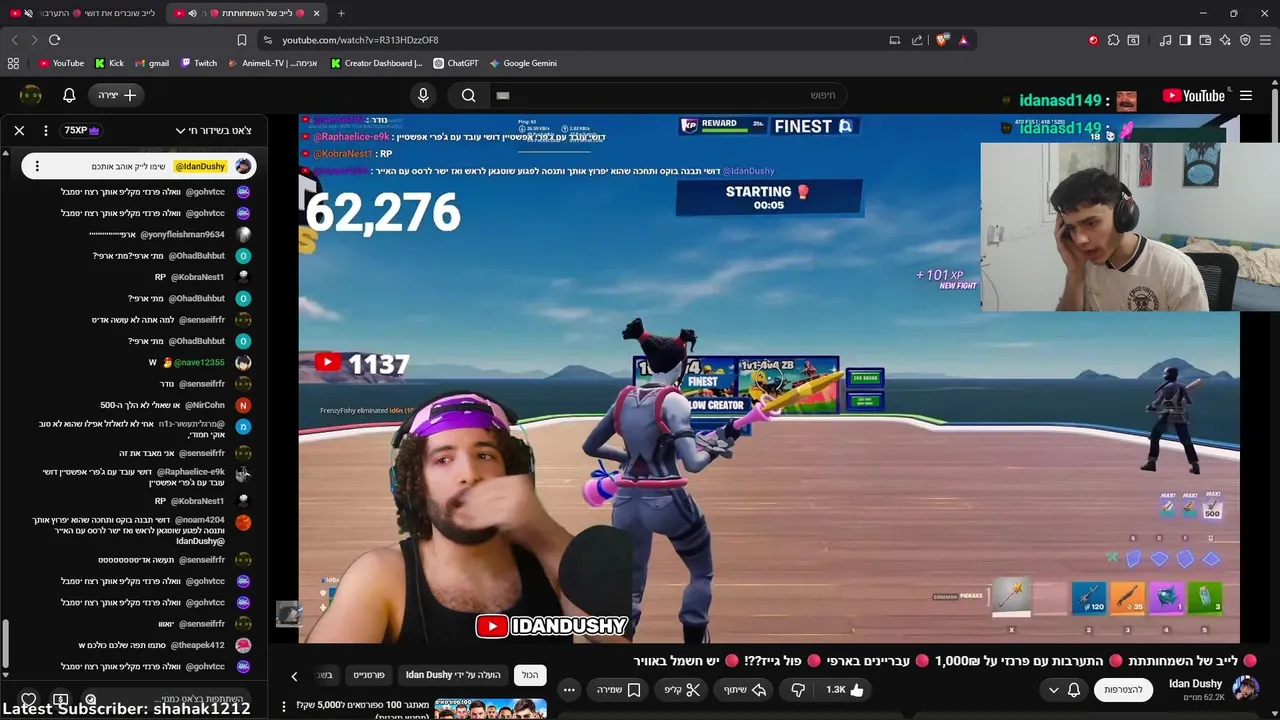The width and height of the screenshot is (1280, 720).
Task: Click the live chat scrollbar
Action: pyautogui.click(x=5, y=645)
